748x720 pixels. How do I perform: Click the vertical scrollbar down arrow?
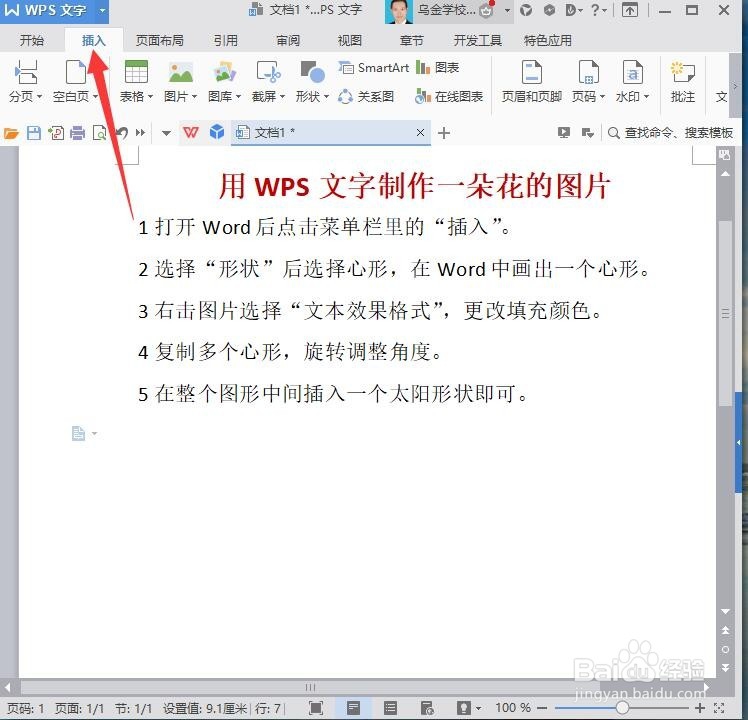click(726, 611)
